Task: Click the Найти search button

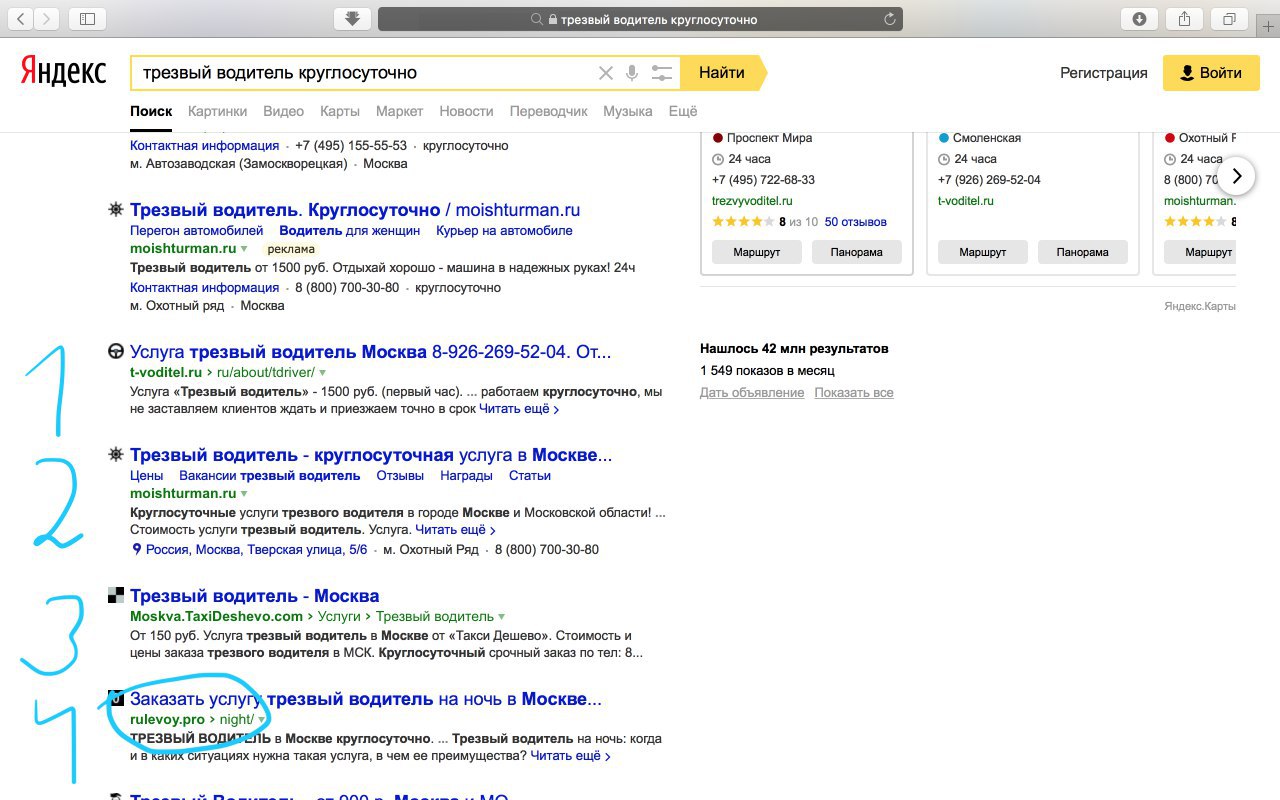Action: click(x=722, y=73)
